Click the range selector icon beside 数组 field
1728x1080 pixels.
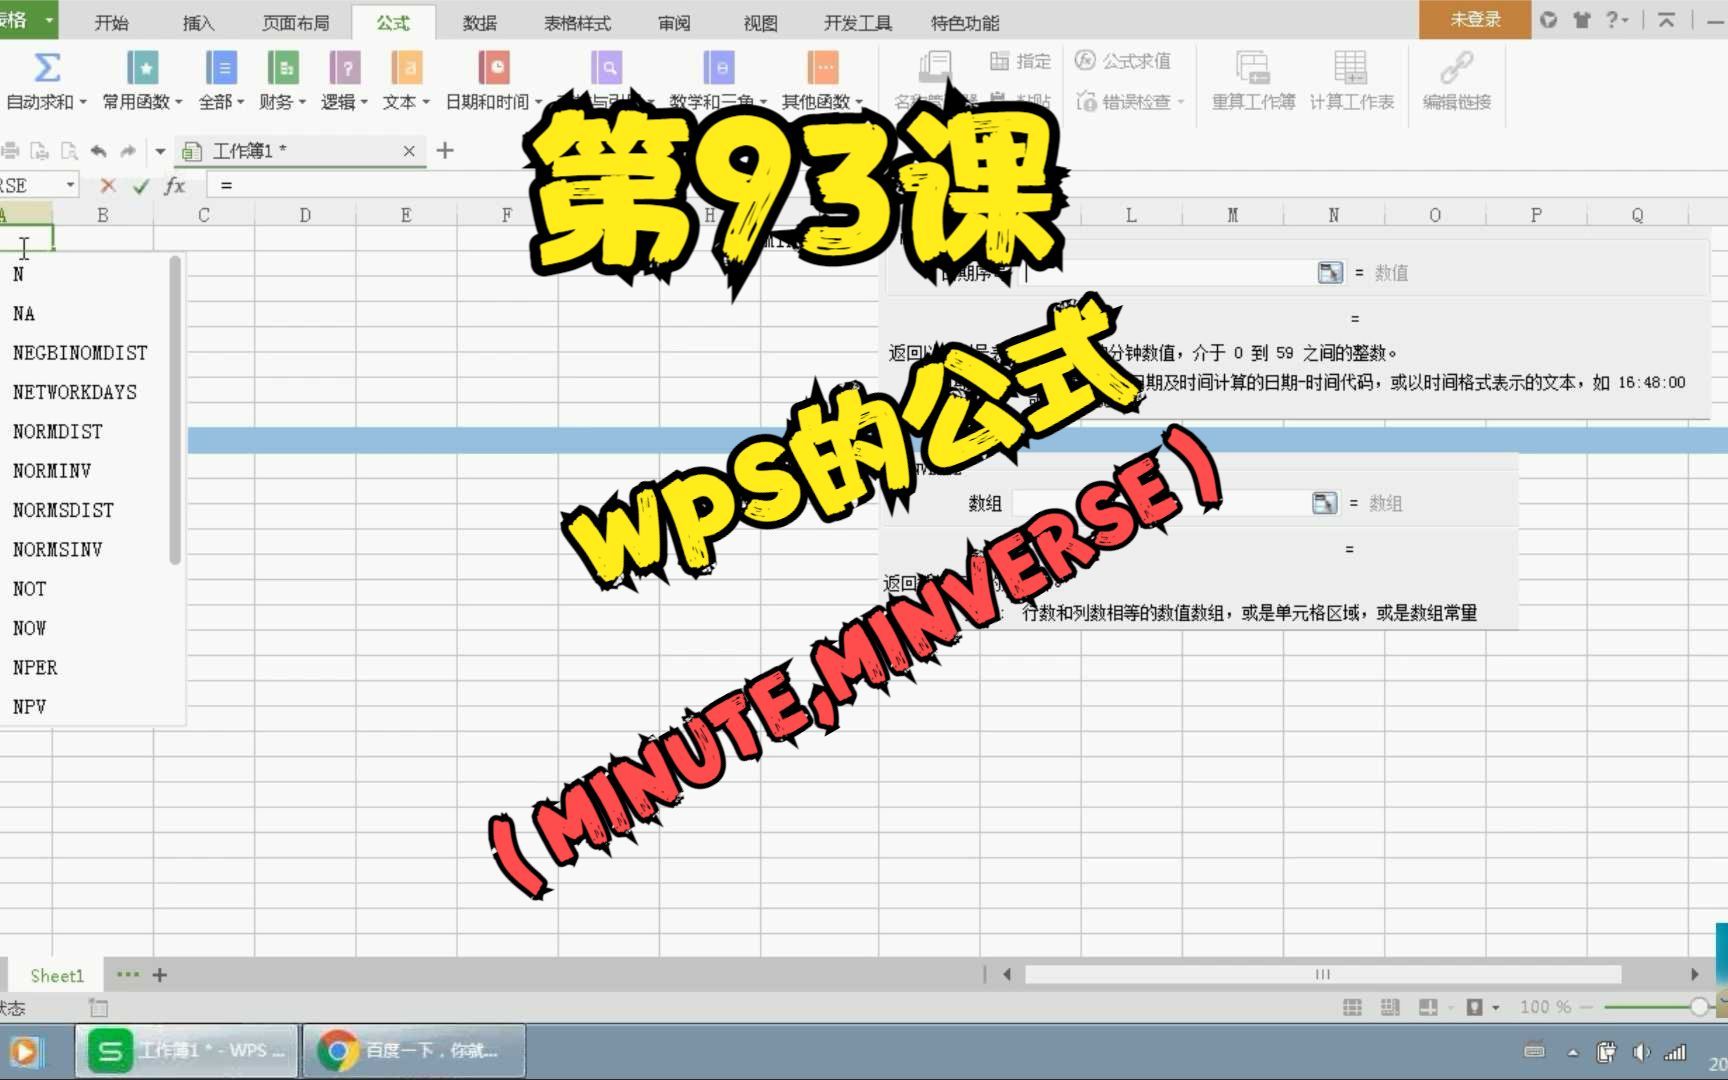(x=1324, y=503)
